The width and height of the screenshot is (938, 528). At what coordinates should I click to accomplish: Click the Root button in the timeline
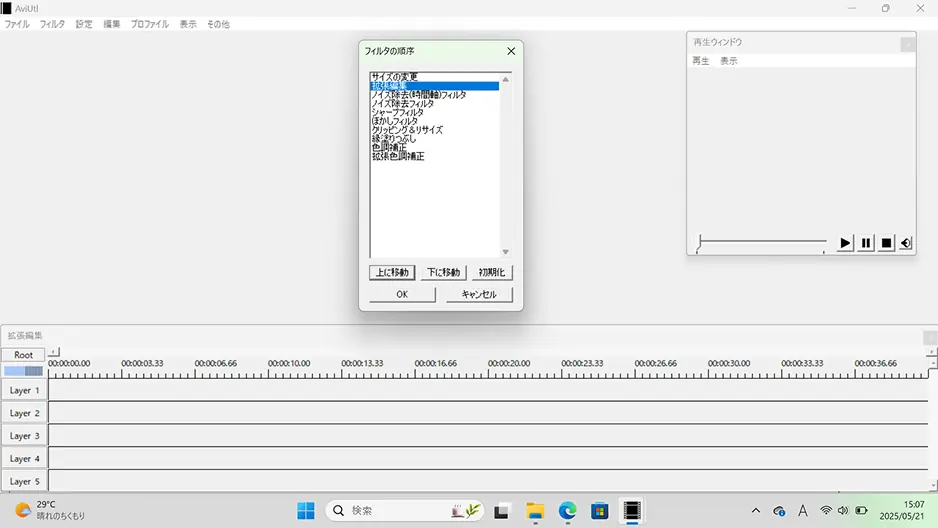(x=23, y=355)
